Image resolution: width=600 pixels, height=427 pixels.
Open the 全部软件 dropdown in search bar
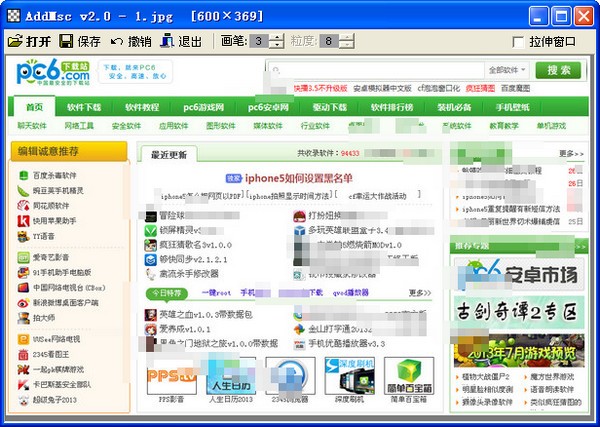(507, 70)
